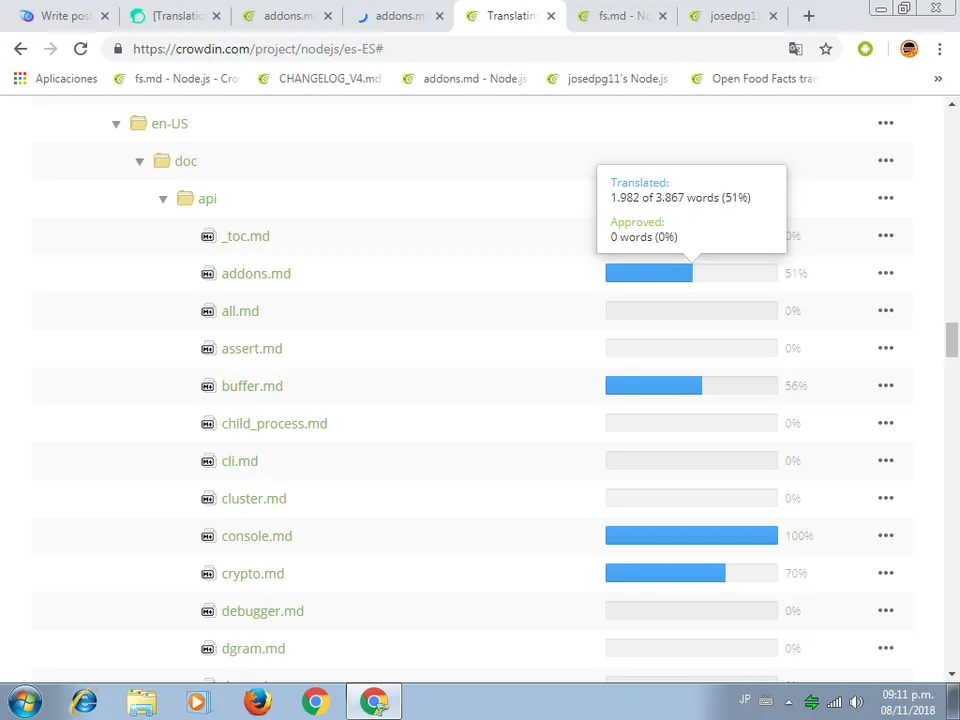Open more options for _toc.md
960x720 pixels.
tap(885, 235)
